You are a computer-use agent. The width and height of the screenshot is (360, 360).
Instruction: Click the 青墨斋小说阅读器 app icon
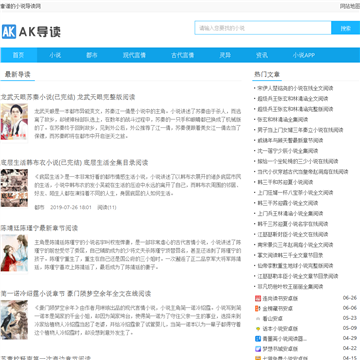(258, 339)
